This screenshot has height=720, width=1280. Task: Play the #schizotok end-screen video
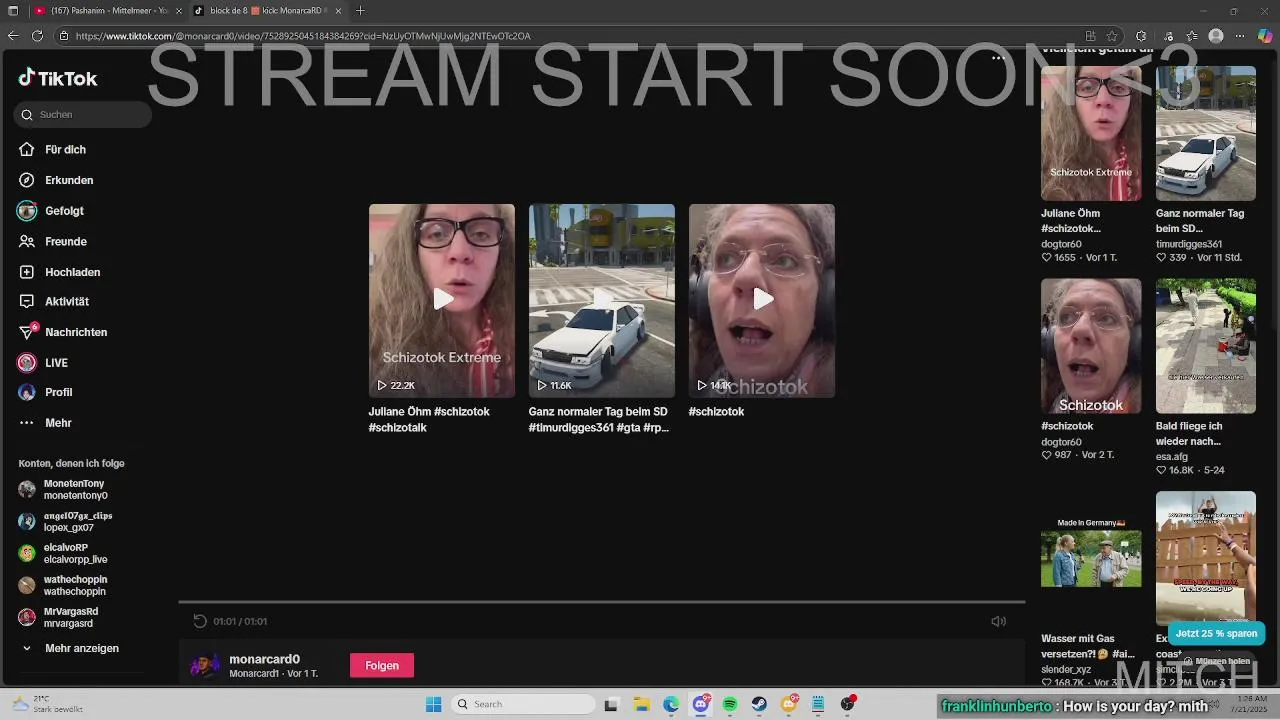point(762,301)
